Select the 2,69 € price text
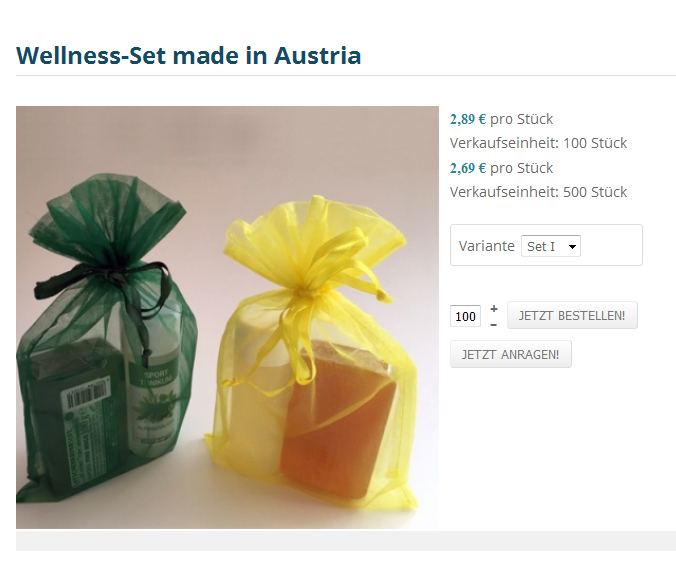The image size is (676, 564). [468, 168]
